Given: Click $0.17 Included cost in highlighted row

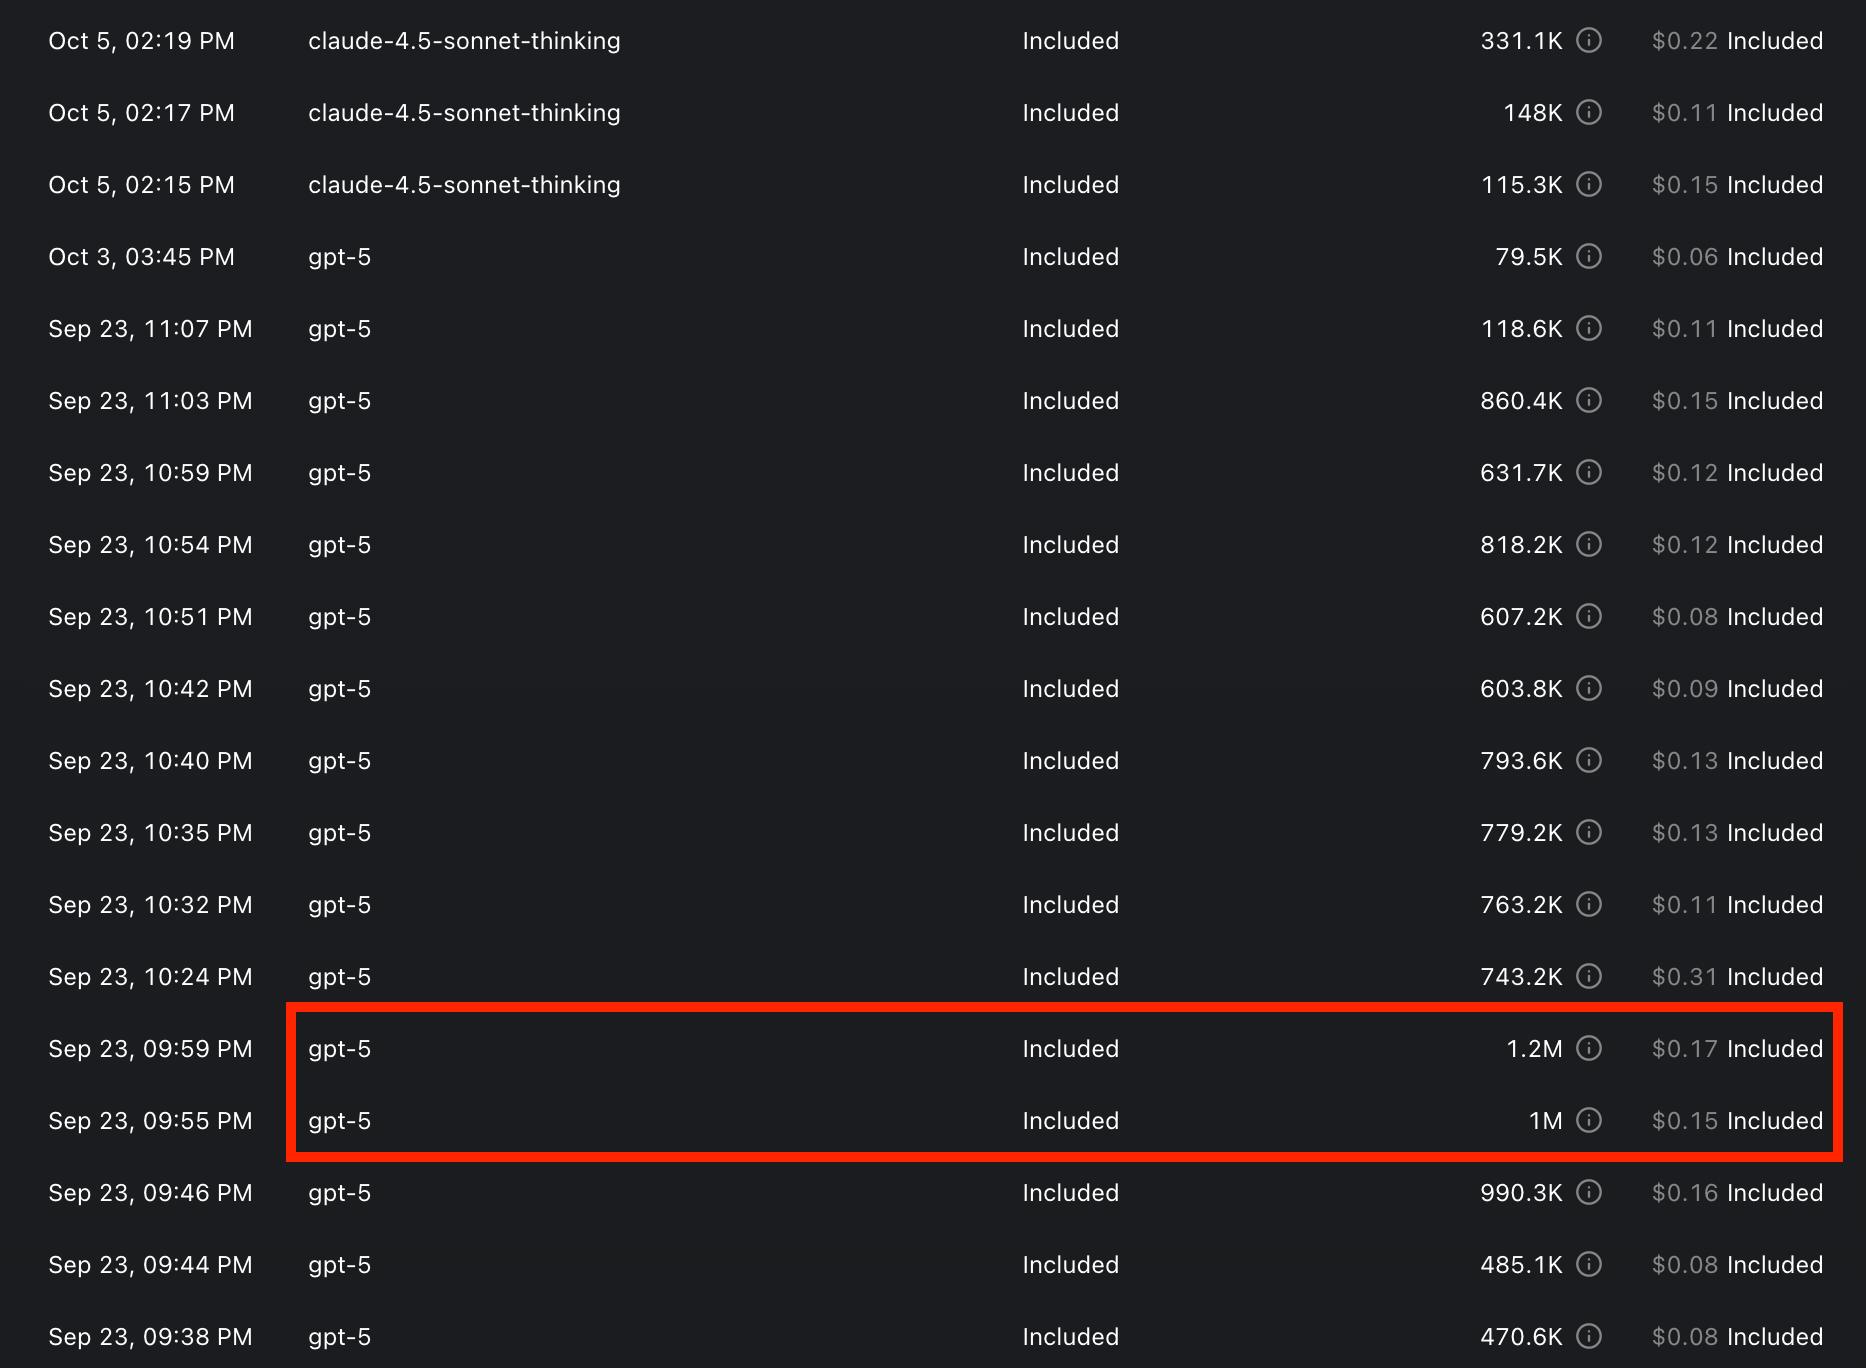Looking at the screenshot, I should point(1737,1049).
